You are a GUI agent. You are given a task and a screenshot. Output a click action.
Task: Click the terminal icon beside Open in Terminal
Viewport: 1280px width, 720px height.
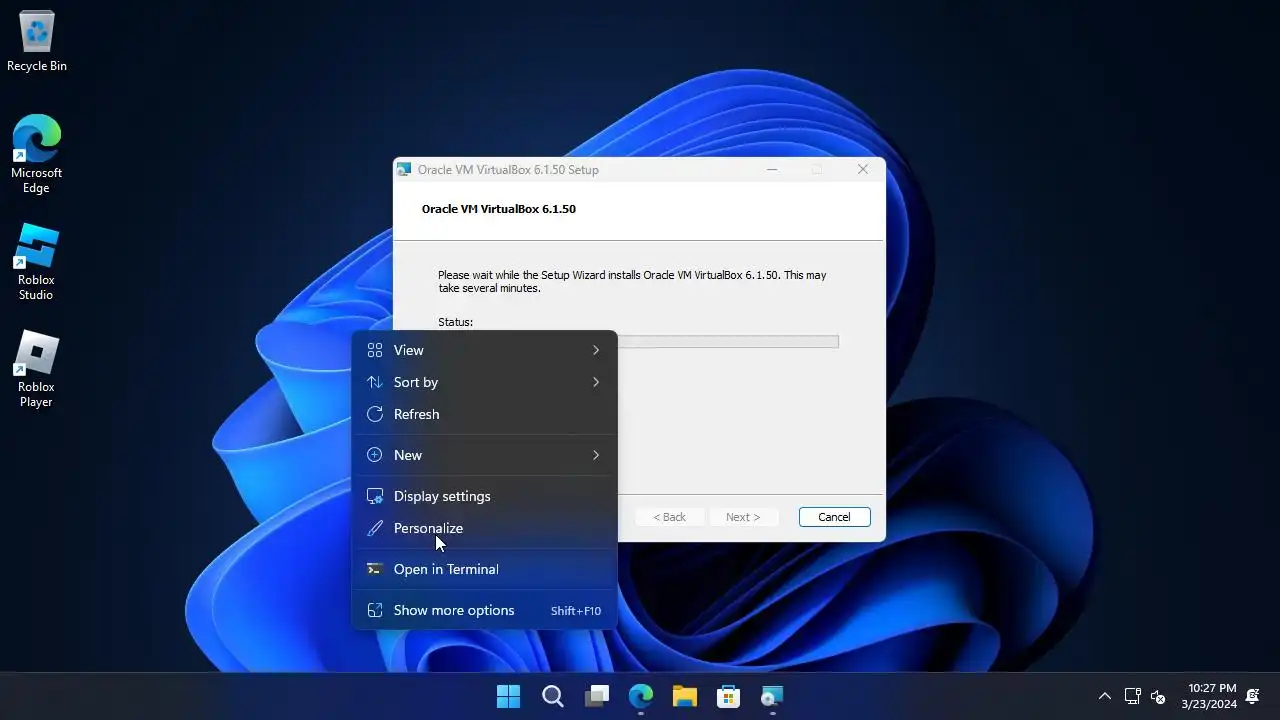pyautogui.click(x=375, y=569)
